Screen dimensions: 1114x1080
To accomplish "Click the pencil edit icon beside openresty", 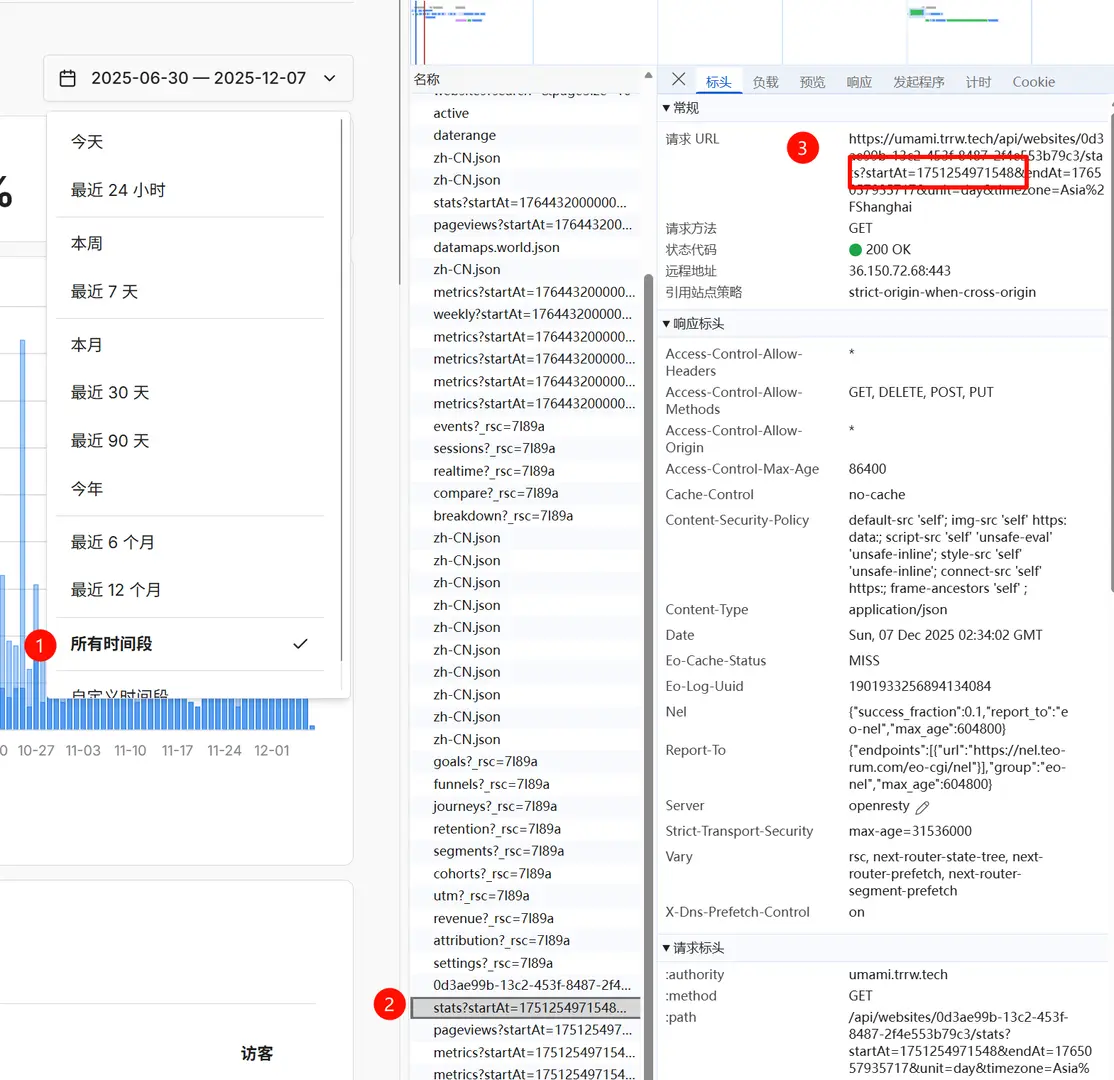I will click(922, 807).
